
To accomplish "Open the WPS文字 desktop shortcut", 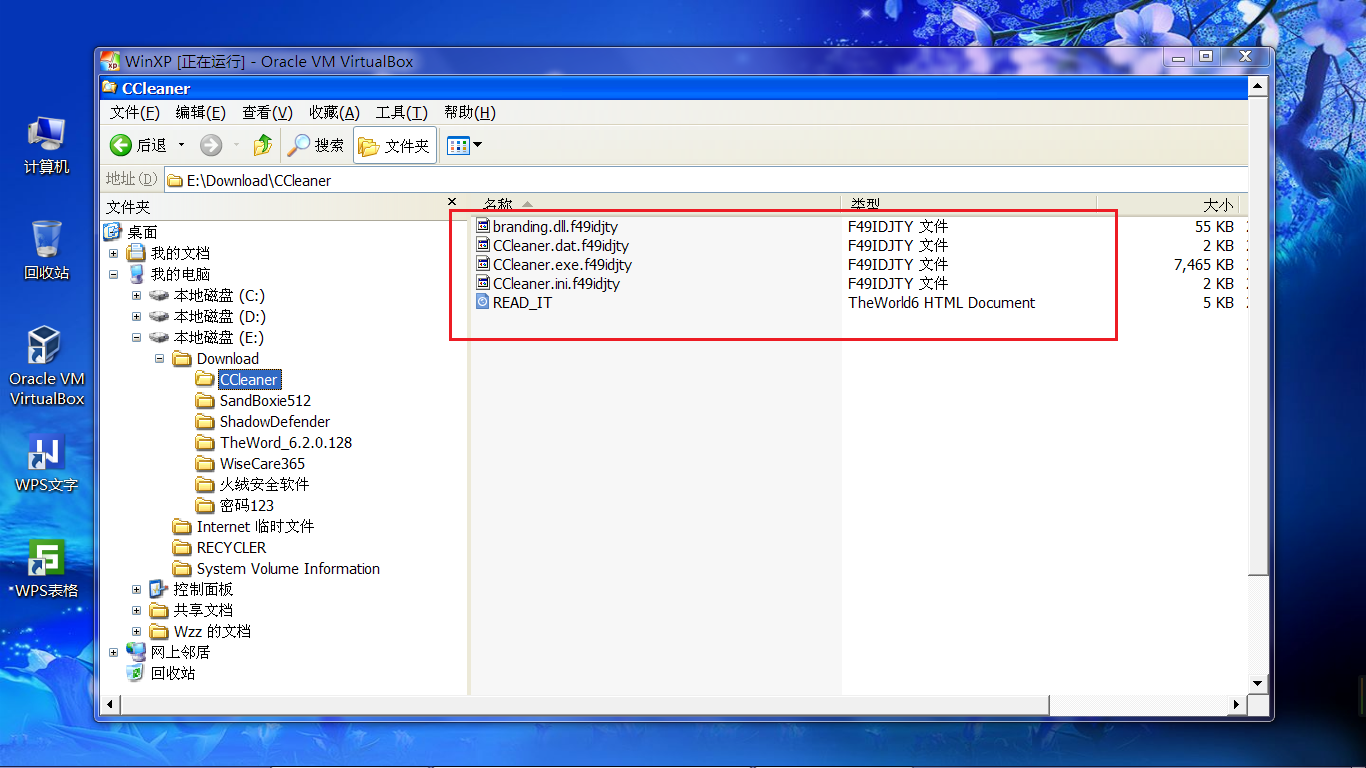I will (x=47, y=465).
